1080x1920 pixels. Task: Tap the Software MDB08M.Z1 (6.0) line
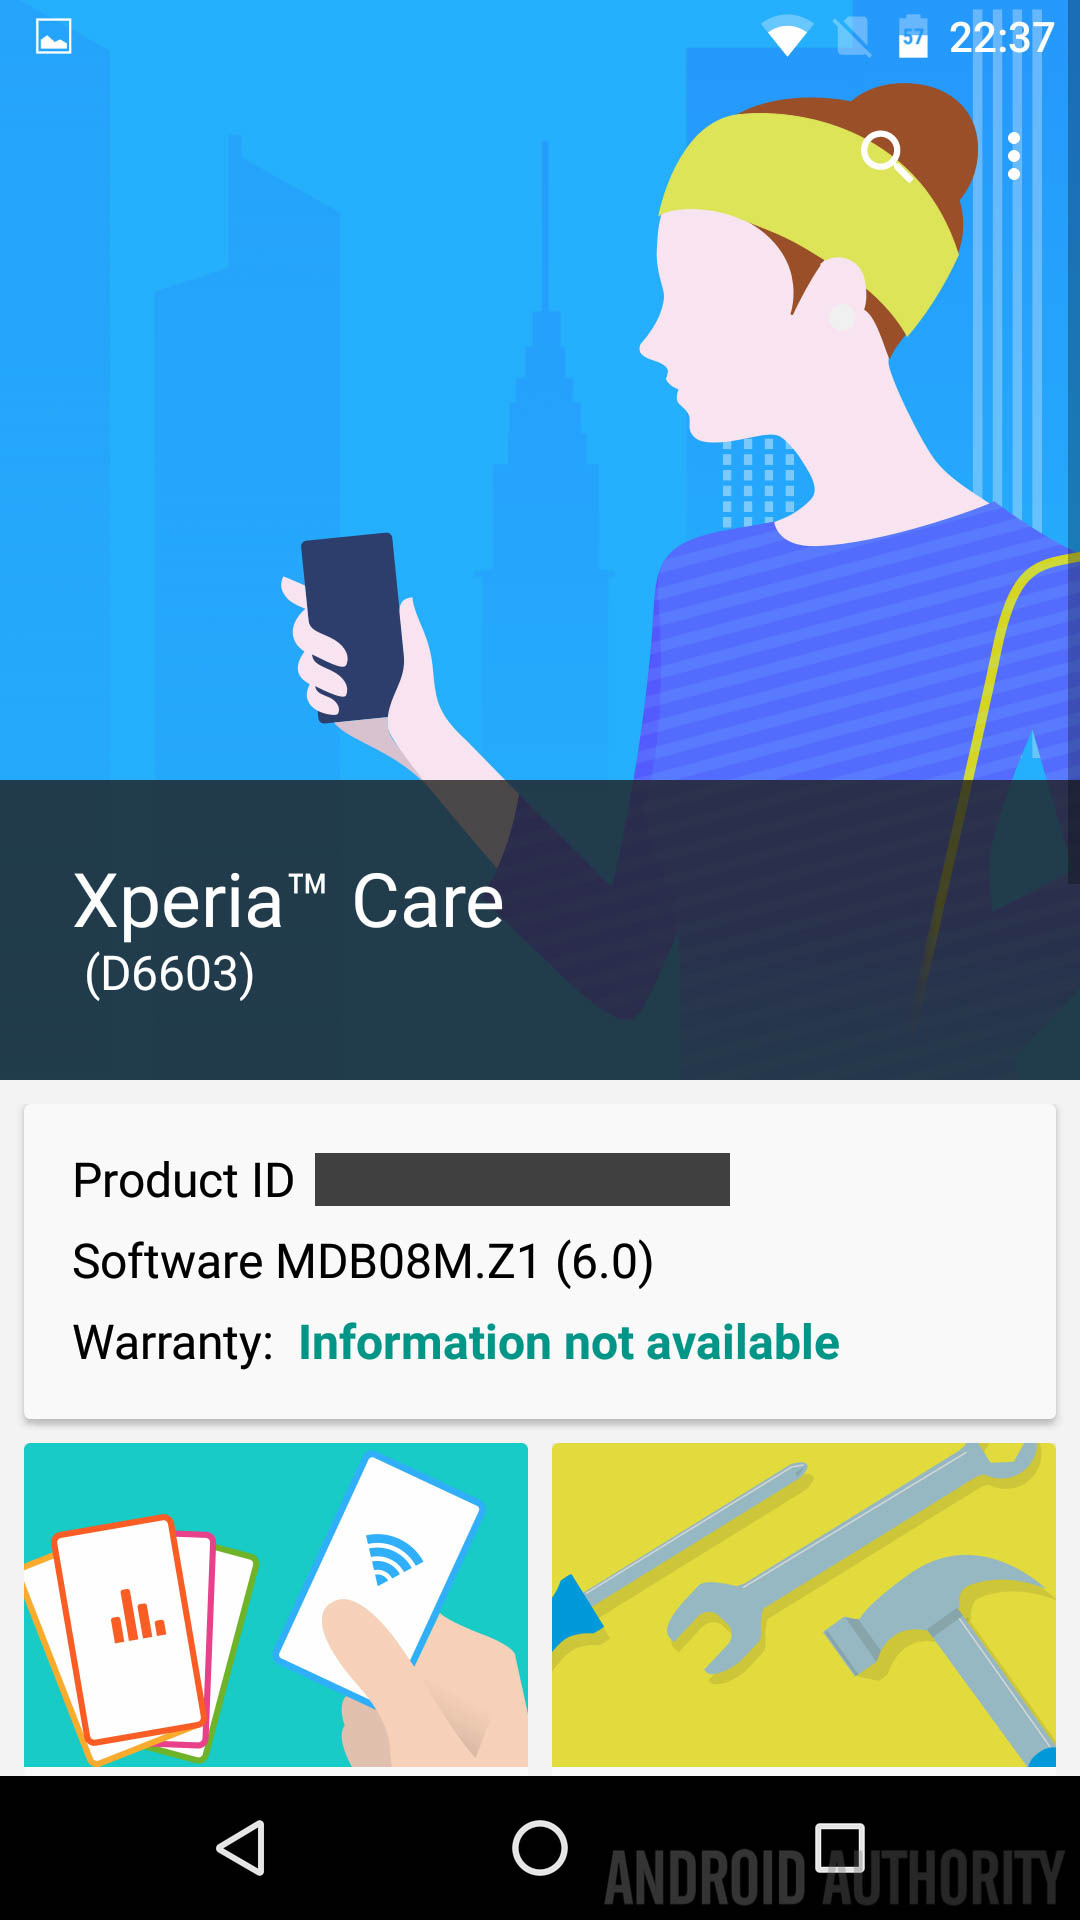point(363,1261)
